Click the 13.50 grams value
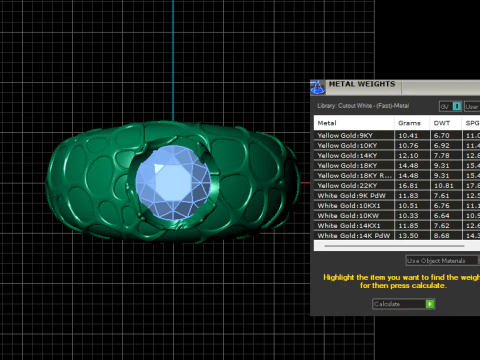The image size is (480, 360). click(408, 235)
